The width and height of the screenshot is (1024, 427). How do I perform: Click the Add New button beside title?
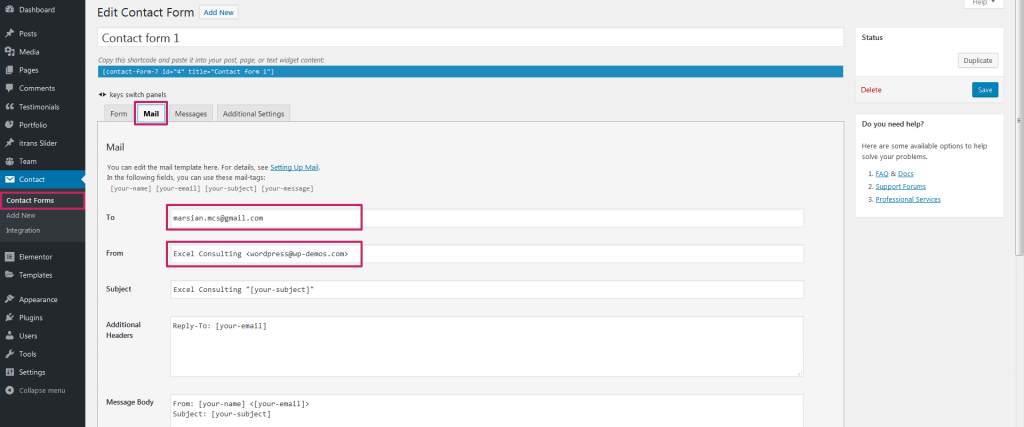point(219,13)
